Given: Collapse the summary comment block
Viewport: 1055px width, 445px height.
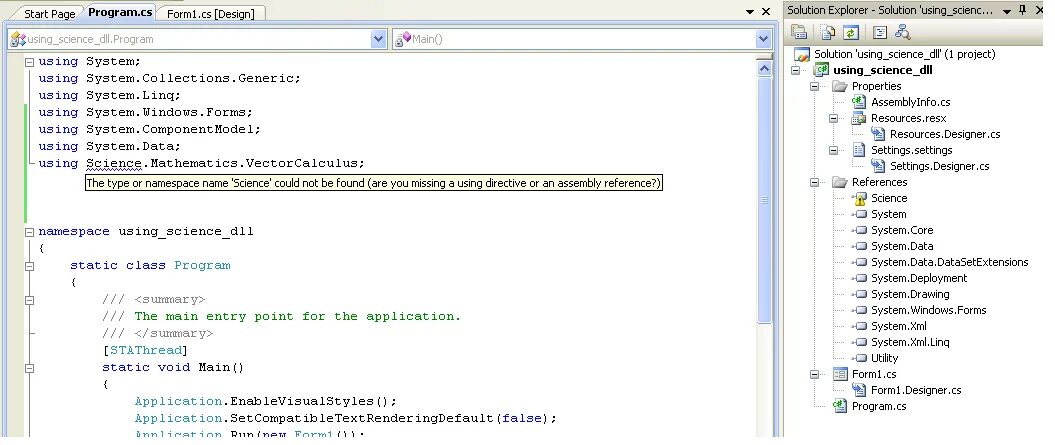Looking at the screenshot, I should [30, 300].
